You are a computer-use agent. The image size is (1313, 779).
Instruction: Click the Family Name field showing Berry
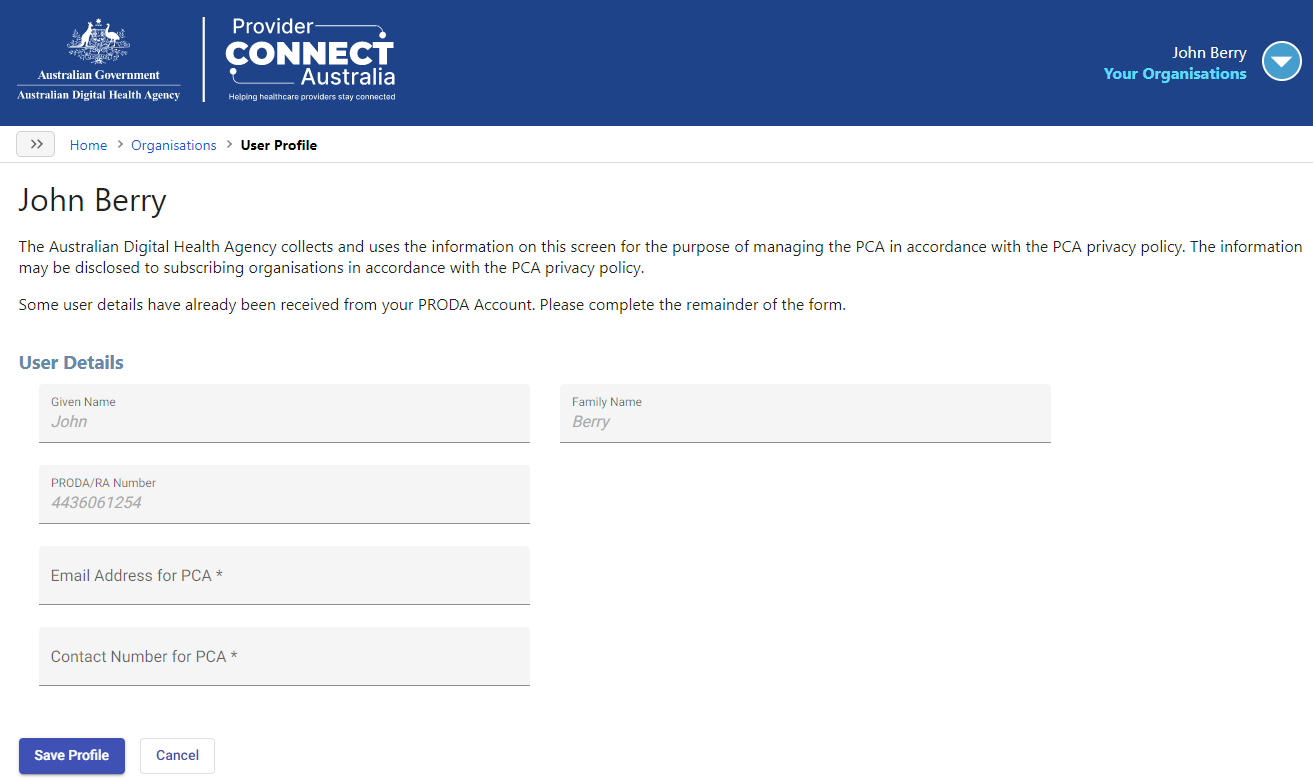[805, 413]
